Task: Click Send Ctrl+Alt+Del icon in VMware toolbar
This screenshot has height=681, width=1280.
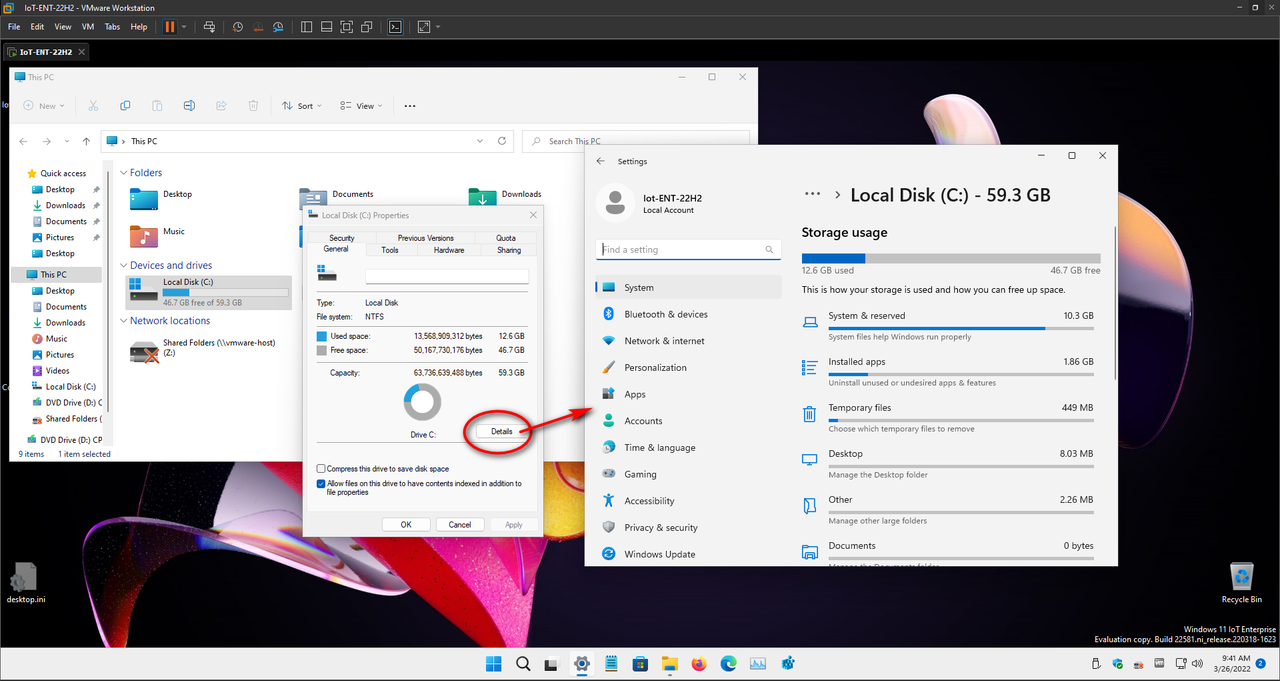Action: click(x=208, y=26)
